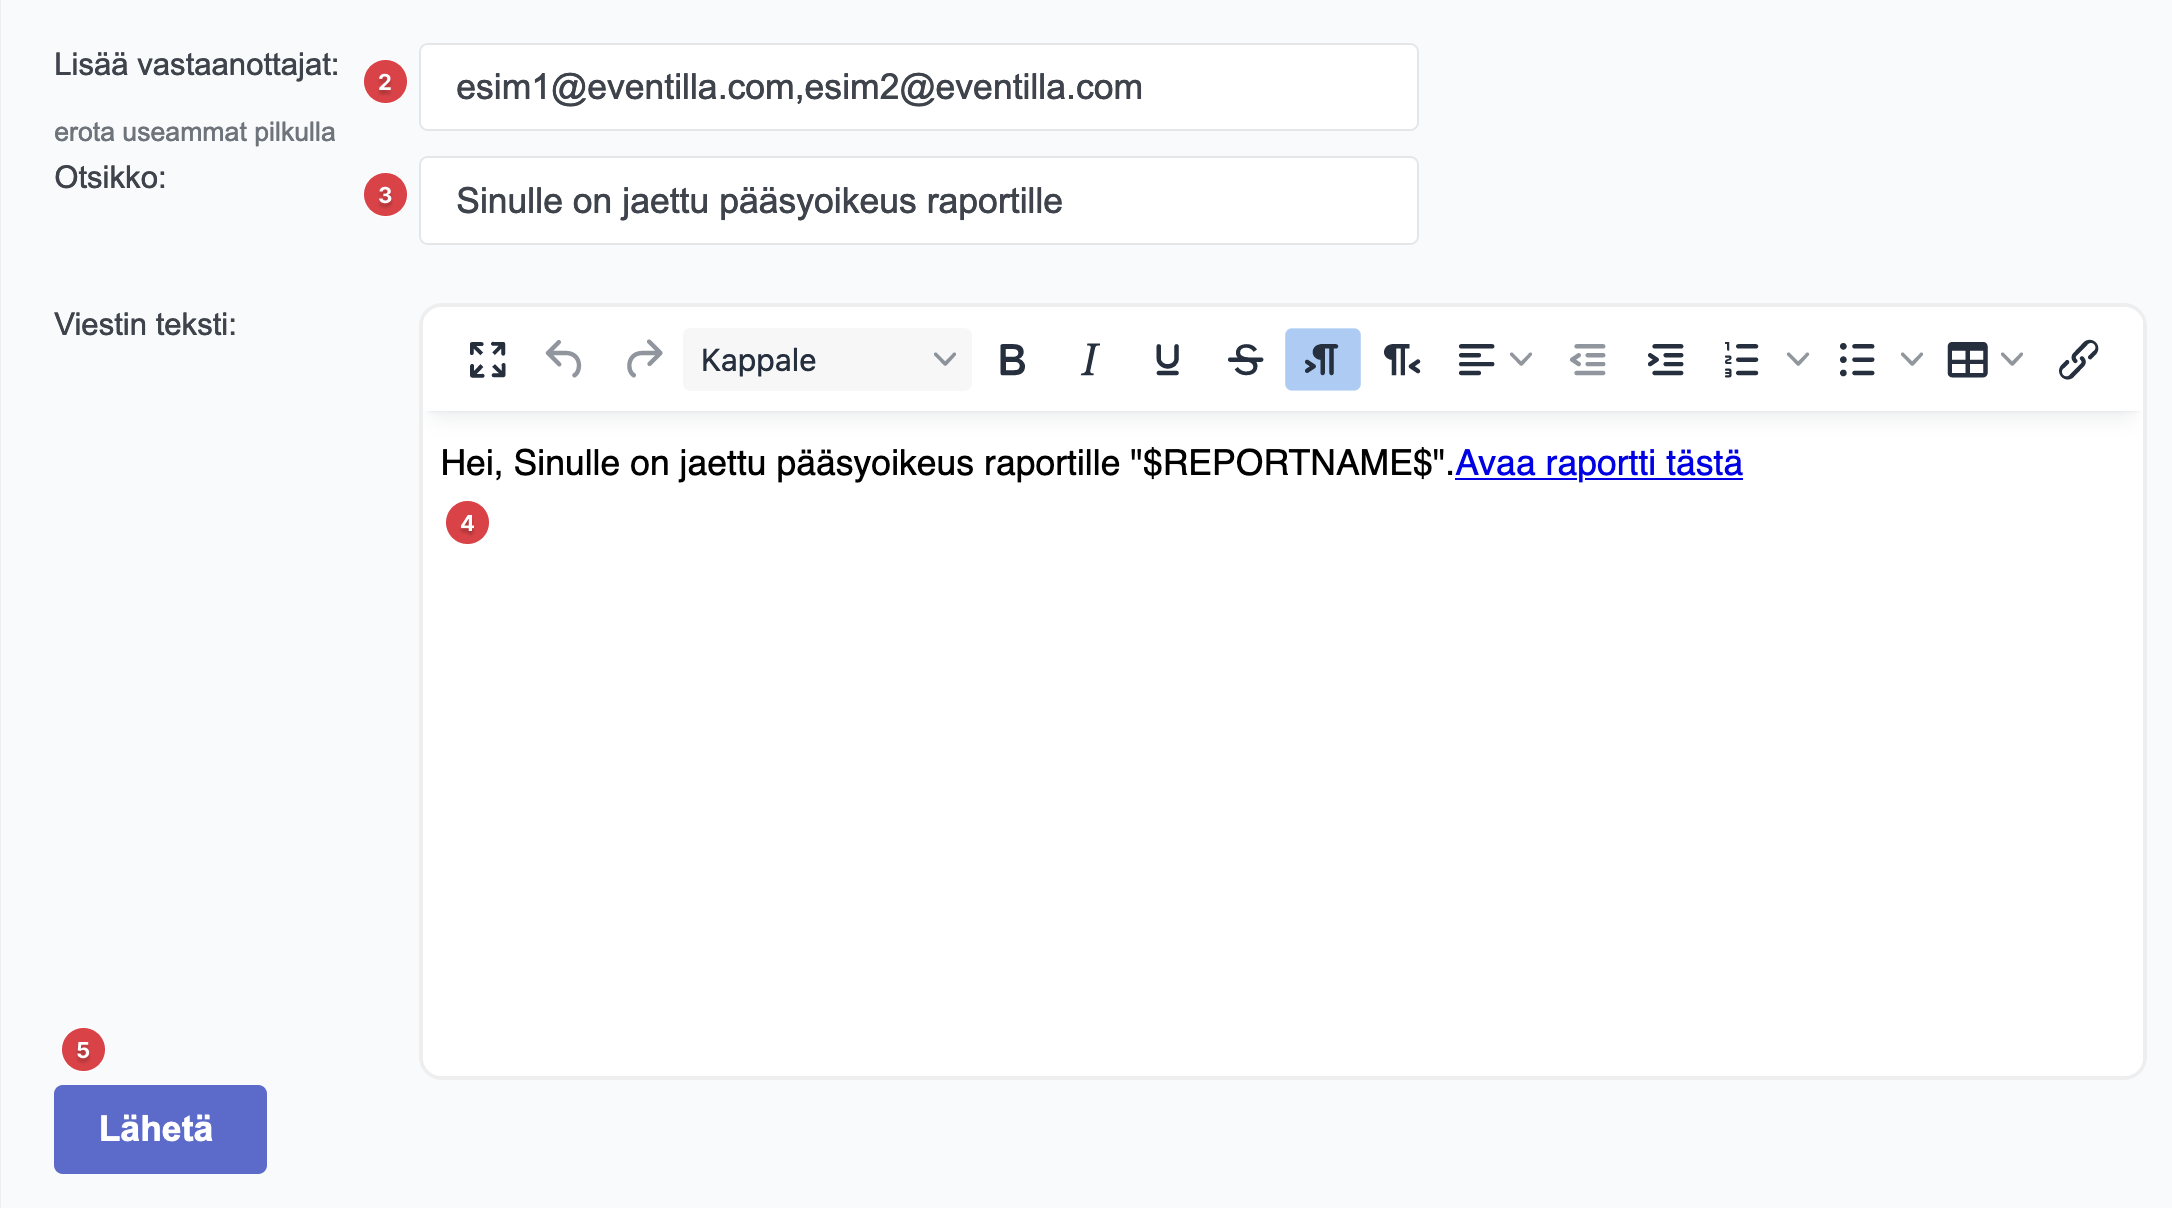Screen dimensions: 2172x1208
Task: Insert a hyperlink with the link icon
Action: pos(2078,360)
